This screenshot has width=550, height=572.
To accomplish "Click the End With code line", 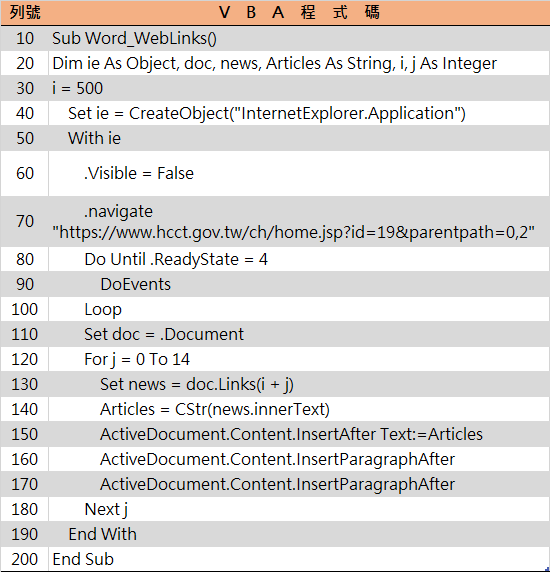I will click(x=102, y=534).
